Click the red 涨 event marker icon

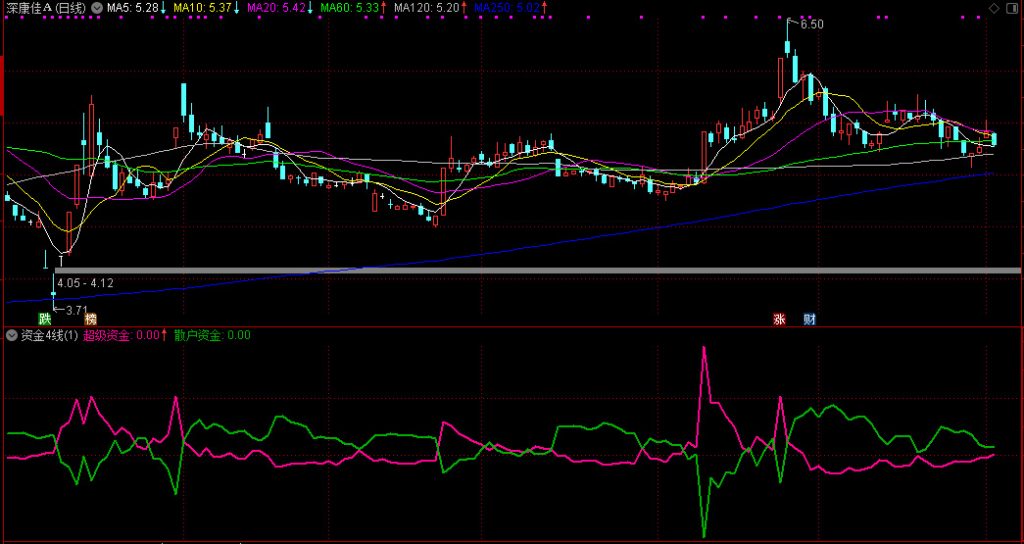[779, 319]
